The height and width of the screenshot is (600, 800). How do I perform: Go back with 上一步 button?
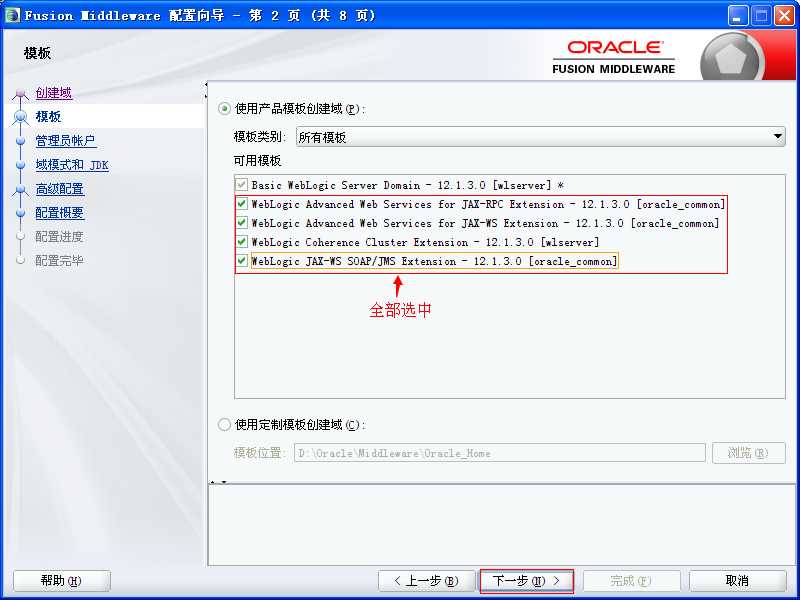click(x=427, y=581)
